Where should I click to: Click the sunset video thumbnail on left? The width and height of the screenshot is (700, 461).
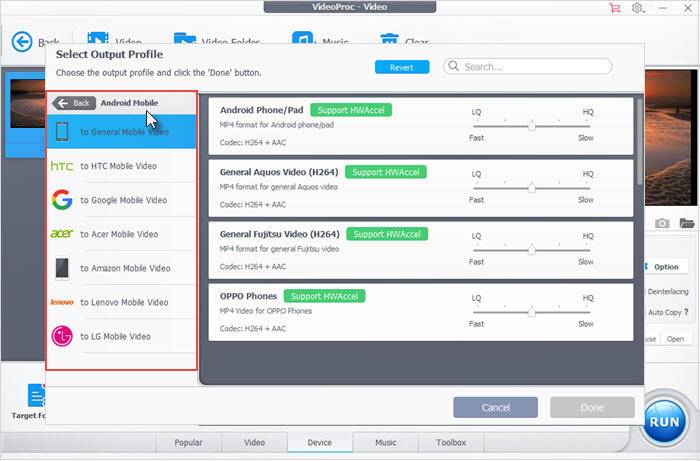28,104
